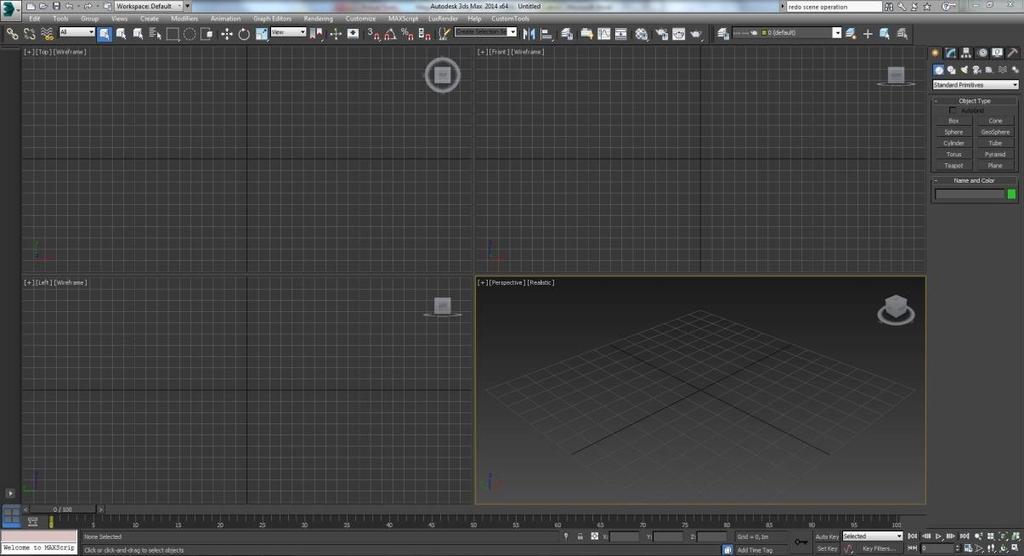
Task: Activate the Select and Move tool
Action: coord(227,33)
